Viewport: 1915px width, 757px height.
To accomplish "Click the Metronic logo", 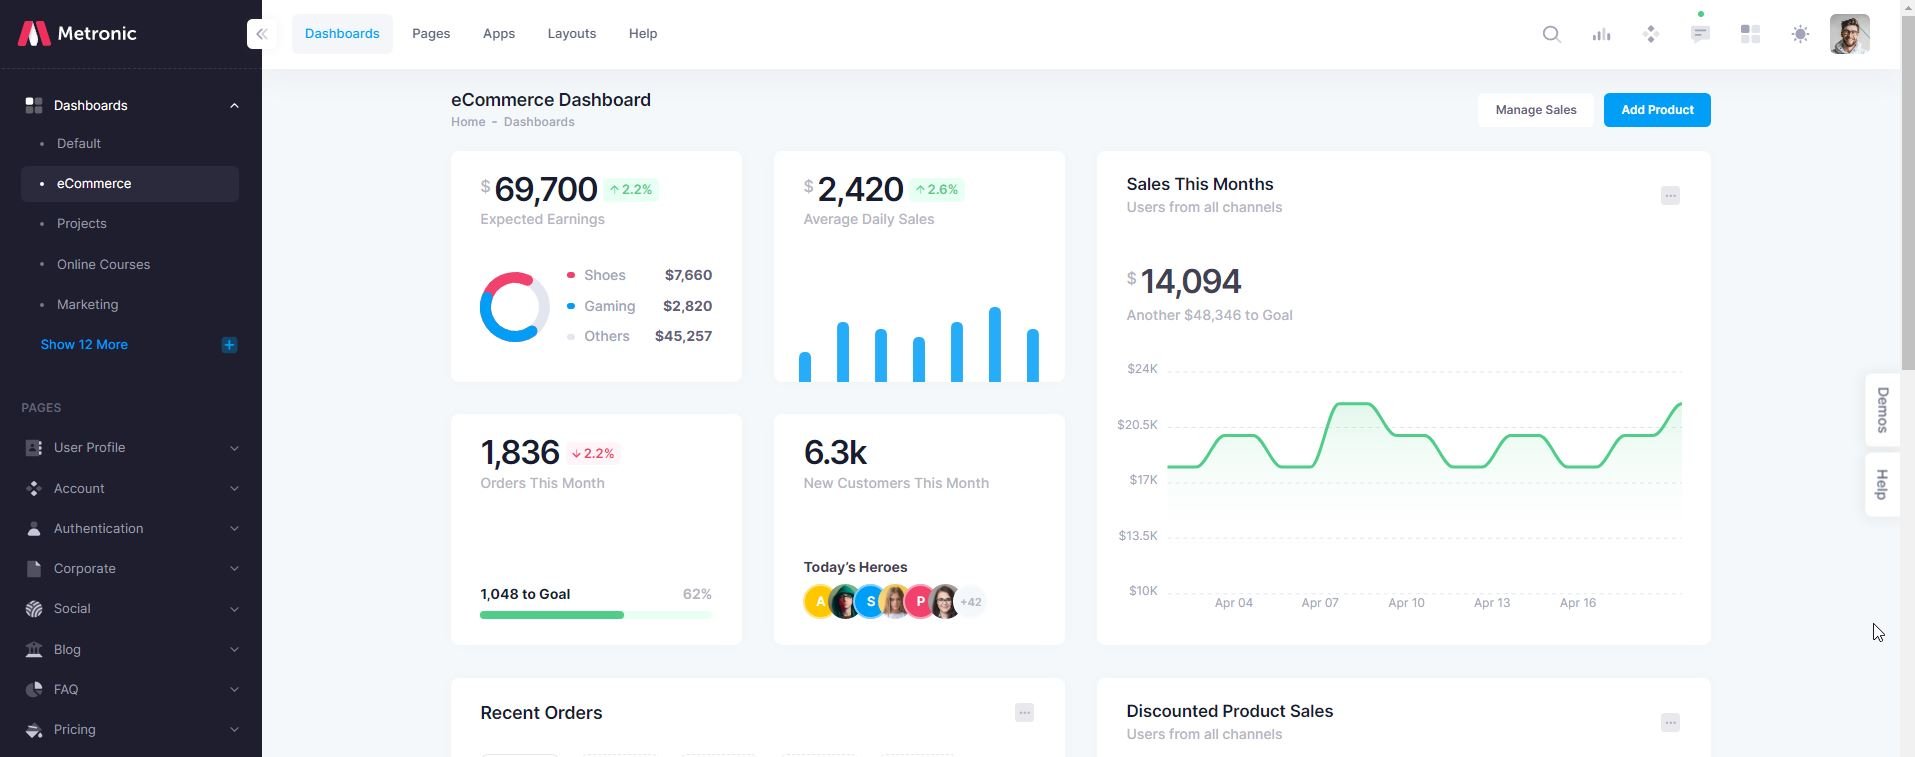I will (x=78, y=34).
